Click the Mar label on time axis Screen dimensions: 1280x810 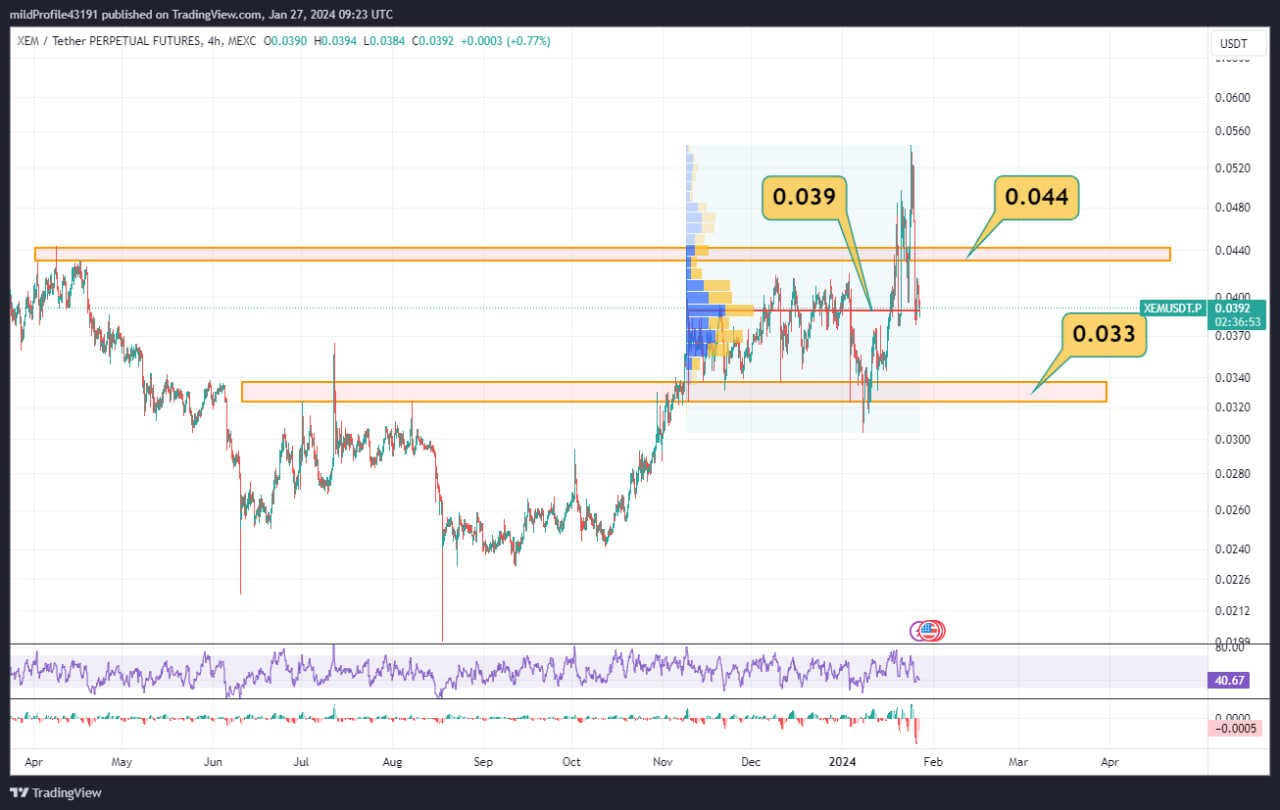1018,762
